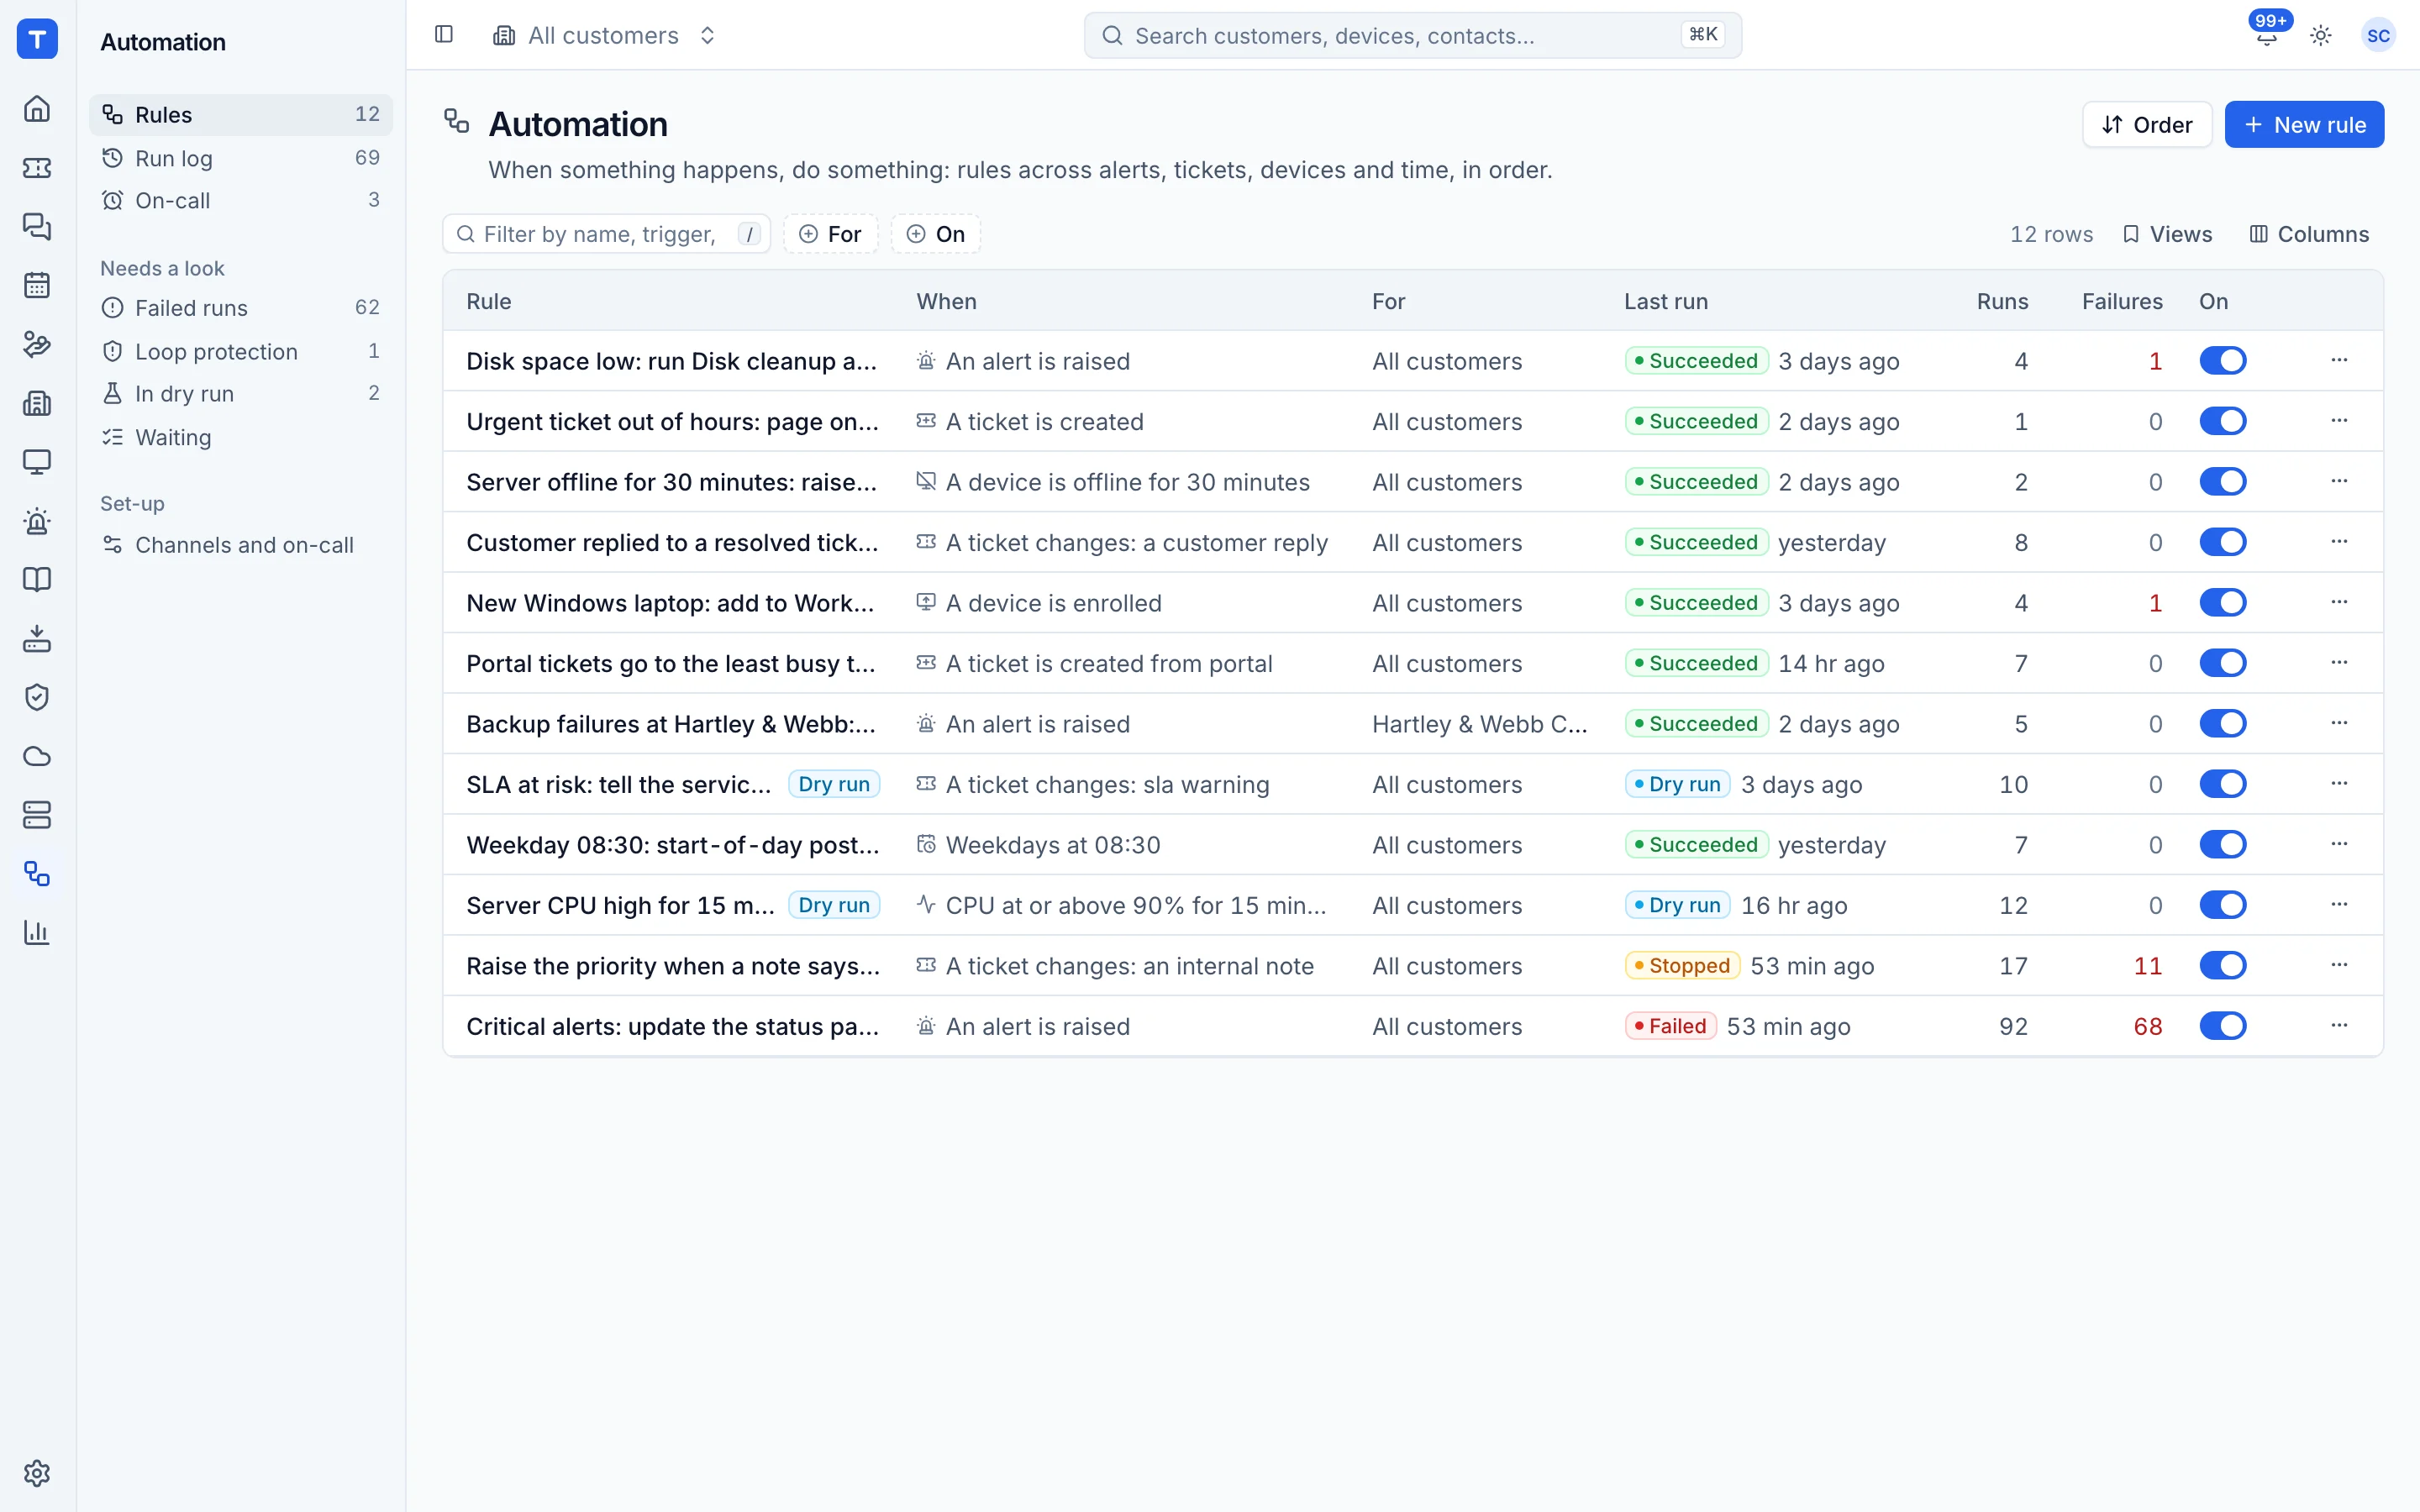The height and width of the screenshot is (1512, 2420).
Task: Open row actions for Disk space low rule
Action: click(2339, 360)
